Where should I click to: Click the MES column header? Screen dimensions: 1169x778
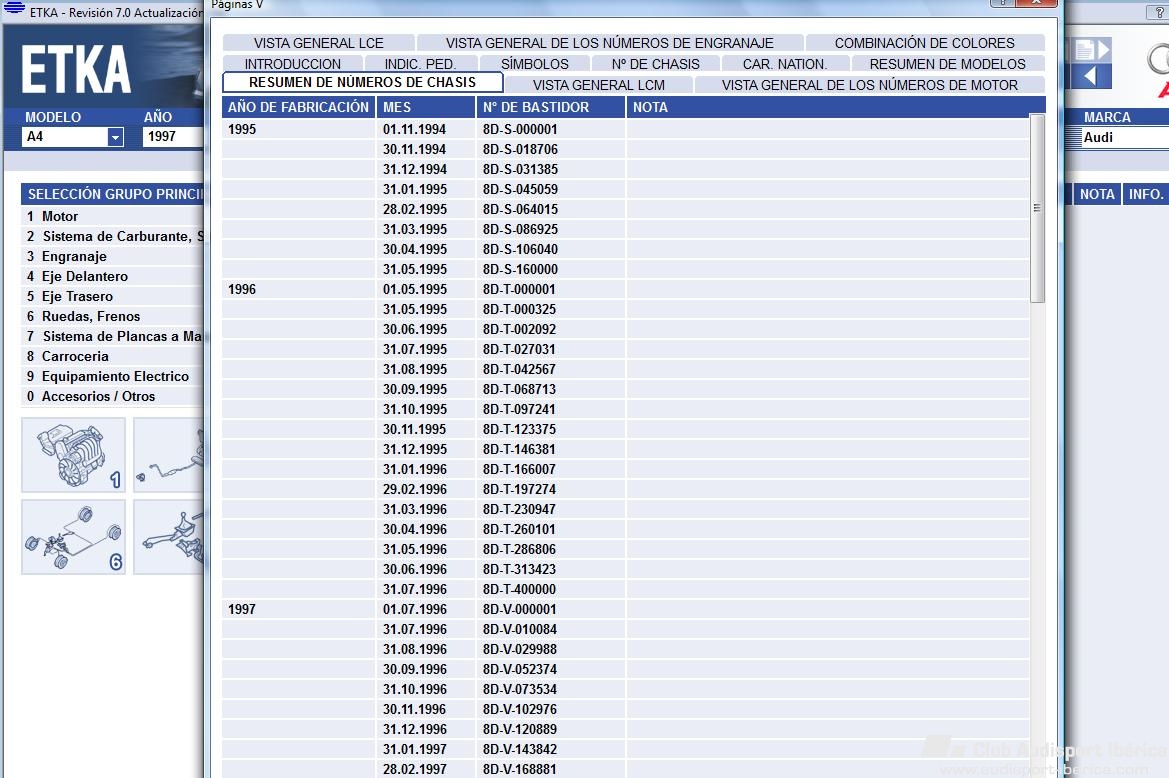click(x=426, y=107)
